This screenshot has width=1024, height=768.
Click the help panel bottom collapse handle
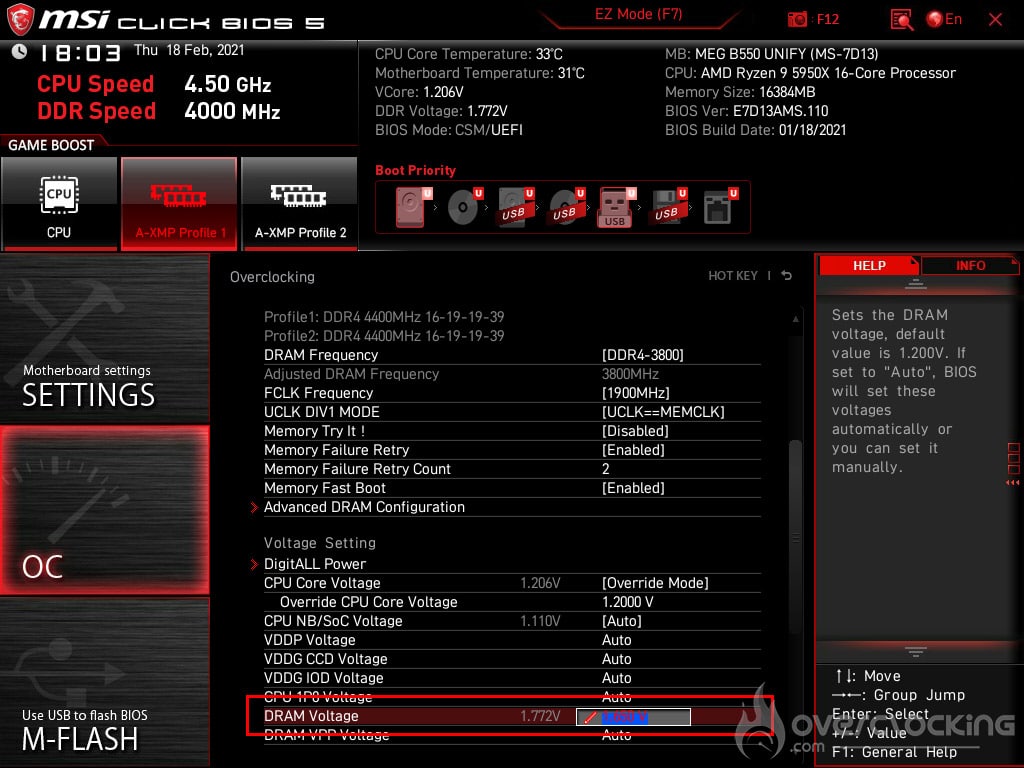916,652
